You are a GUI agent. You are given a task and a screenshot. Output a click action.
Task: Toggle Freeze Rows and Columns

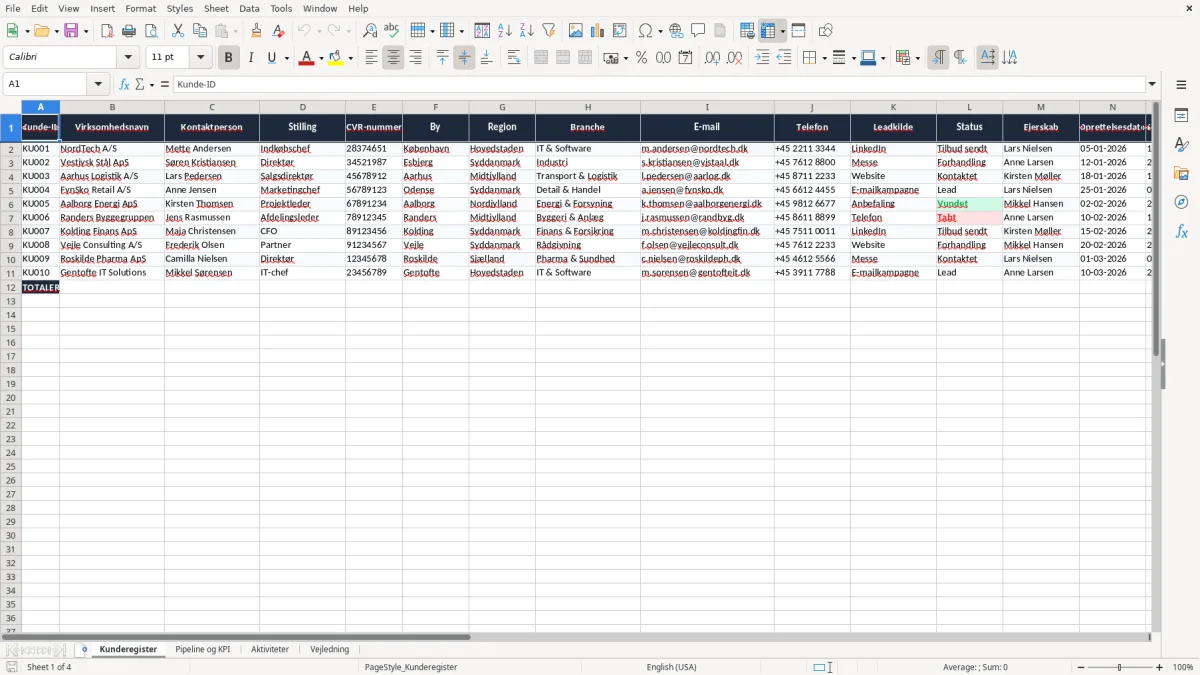coord(768,31)
